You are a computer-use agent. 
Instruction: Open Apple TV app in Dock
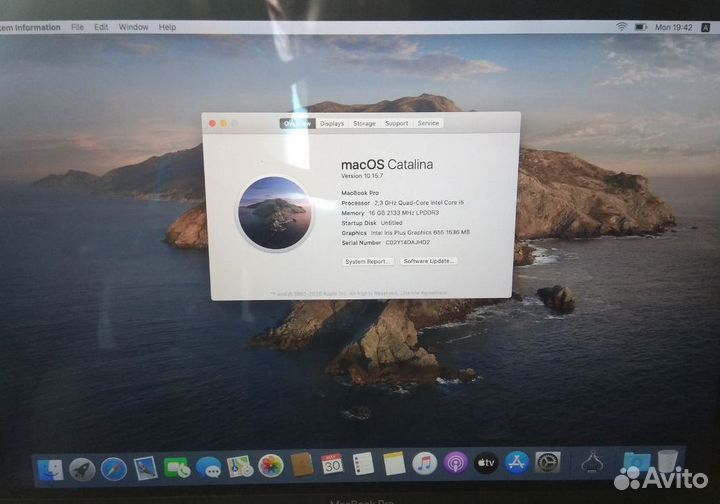486,463
